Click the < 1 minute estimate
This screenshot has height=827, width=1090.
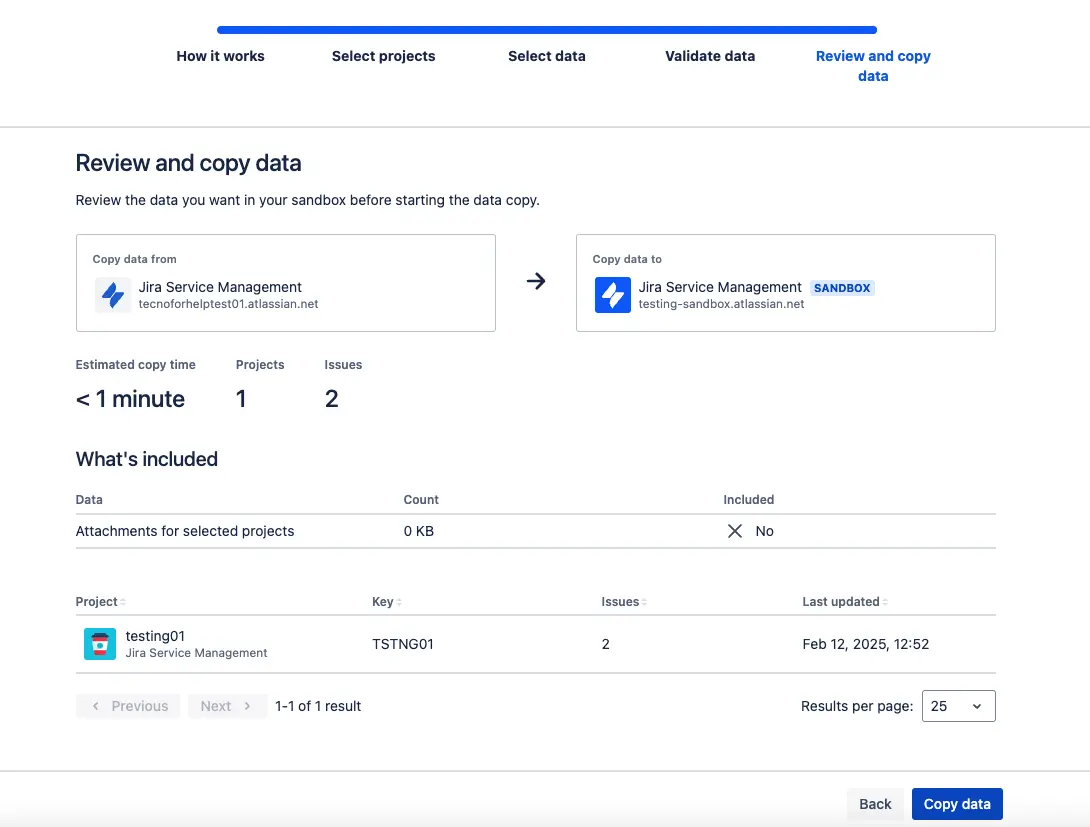click(x=130, y=399)
